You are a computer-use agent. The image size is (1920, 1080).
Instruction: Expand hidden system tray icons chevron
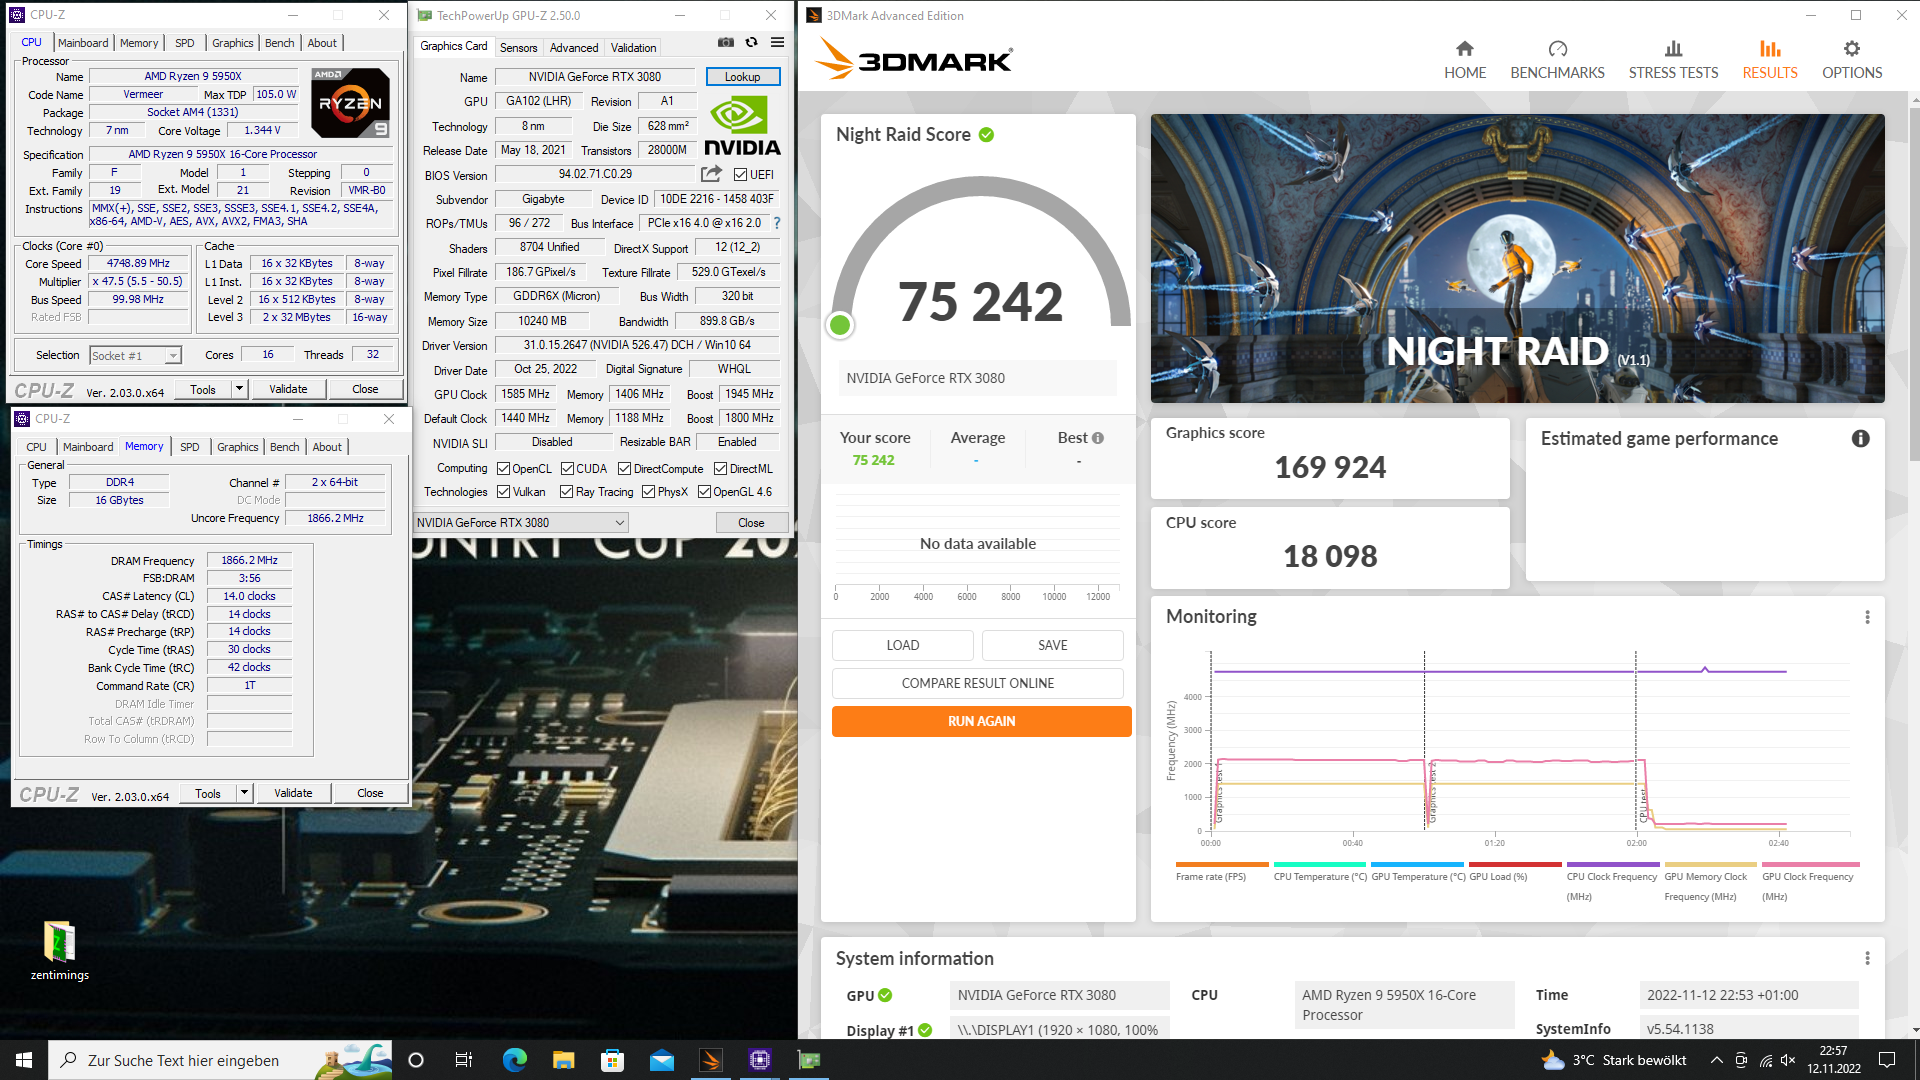click(x=1716, y=1060)
